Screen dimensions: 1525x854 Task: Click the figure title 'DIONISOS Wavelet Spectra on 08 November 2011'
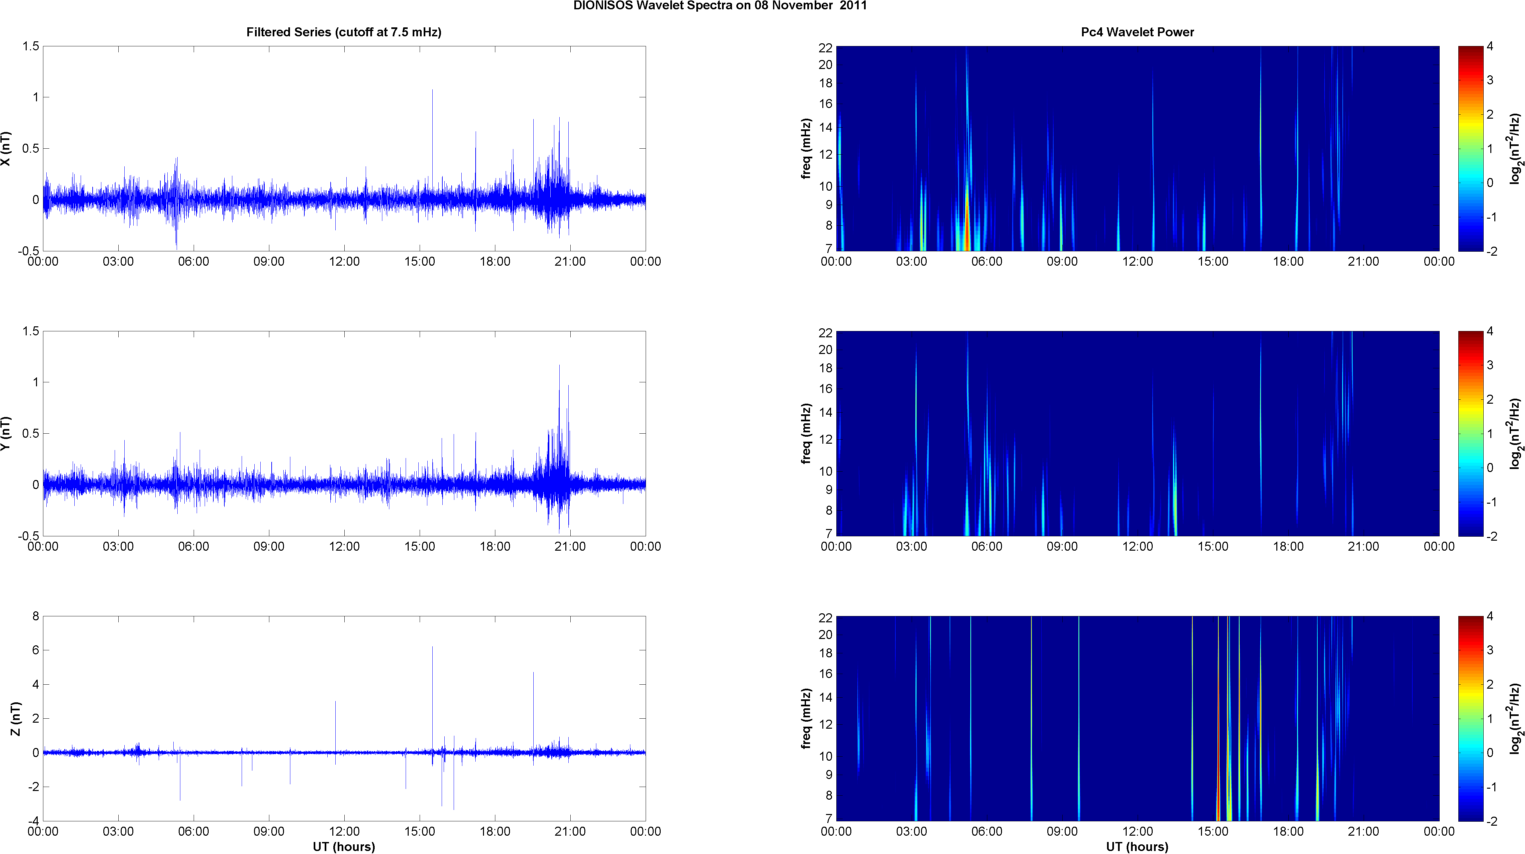tap(720, 6)
